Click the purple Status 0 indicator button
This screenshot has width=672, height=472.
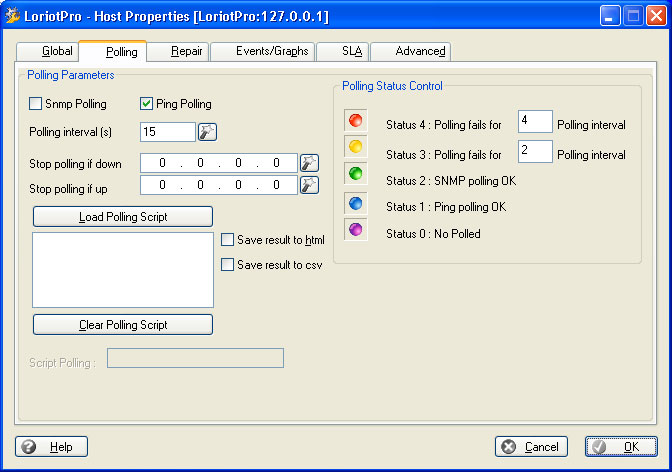356,230
